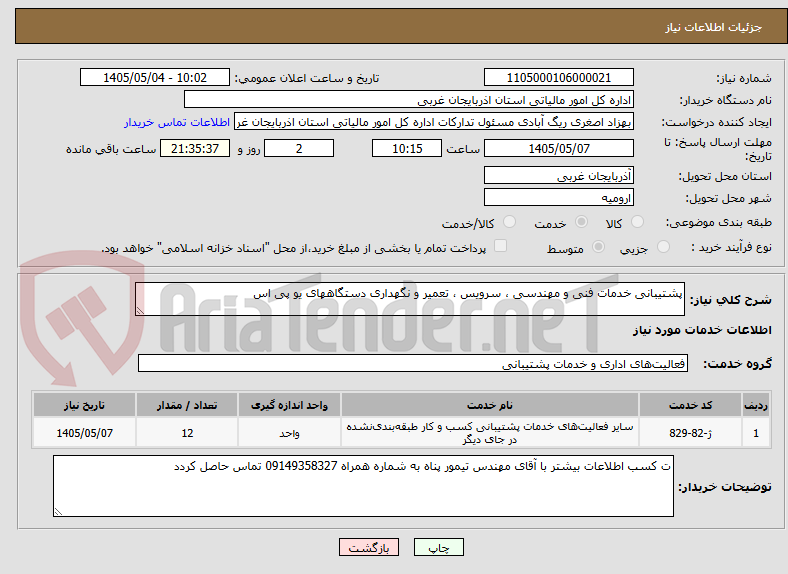Select the جزیی purchase type radio

coord(663,247)
